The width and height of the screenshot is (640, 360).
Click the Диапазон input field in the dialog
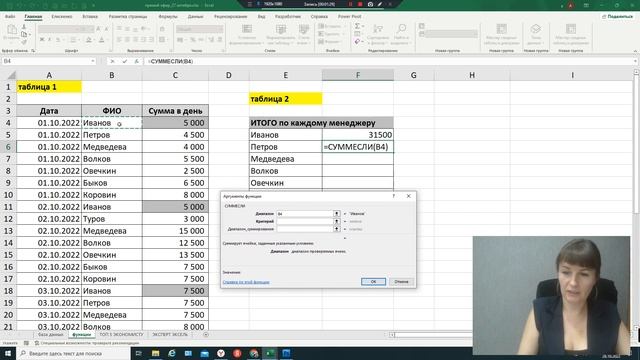[305, 213]
